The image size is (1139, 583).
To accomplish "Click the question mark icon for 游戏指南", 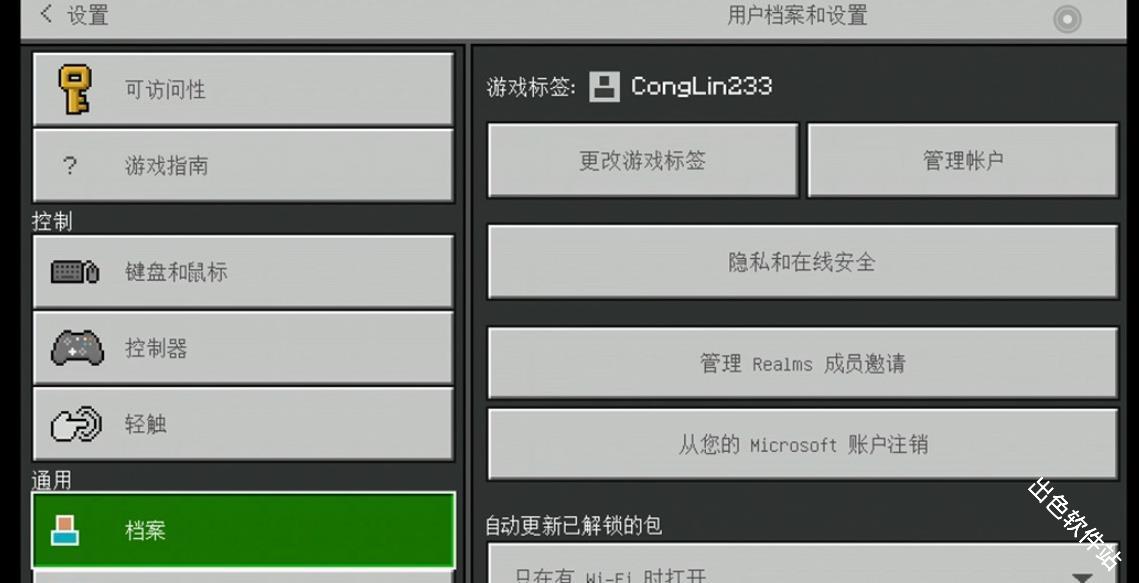I will tap(72, 165).
